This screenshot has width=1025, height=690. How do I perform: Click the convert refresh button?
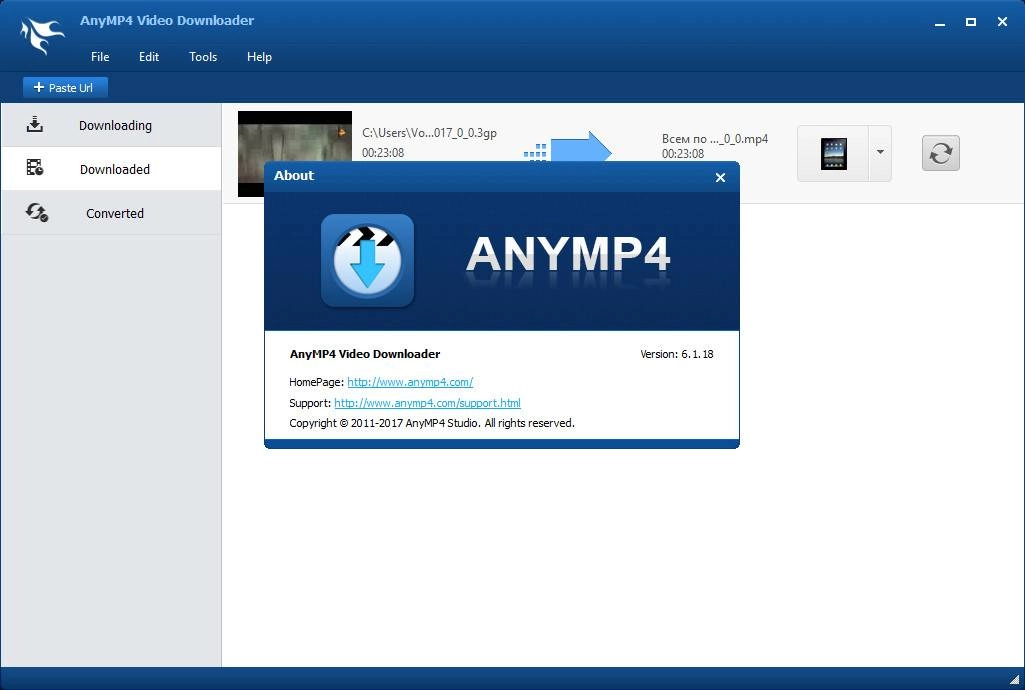click(941, 153)
